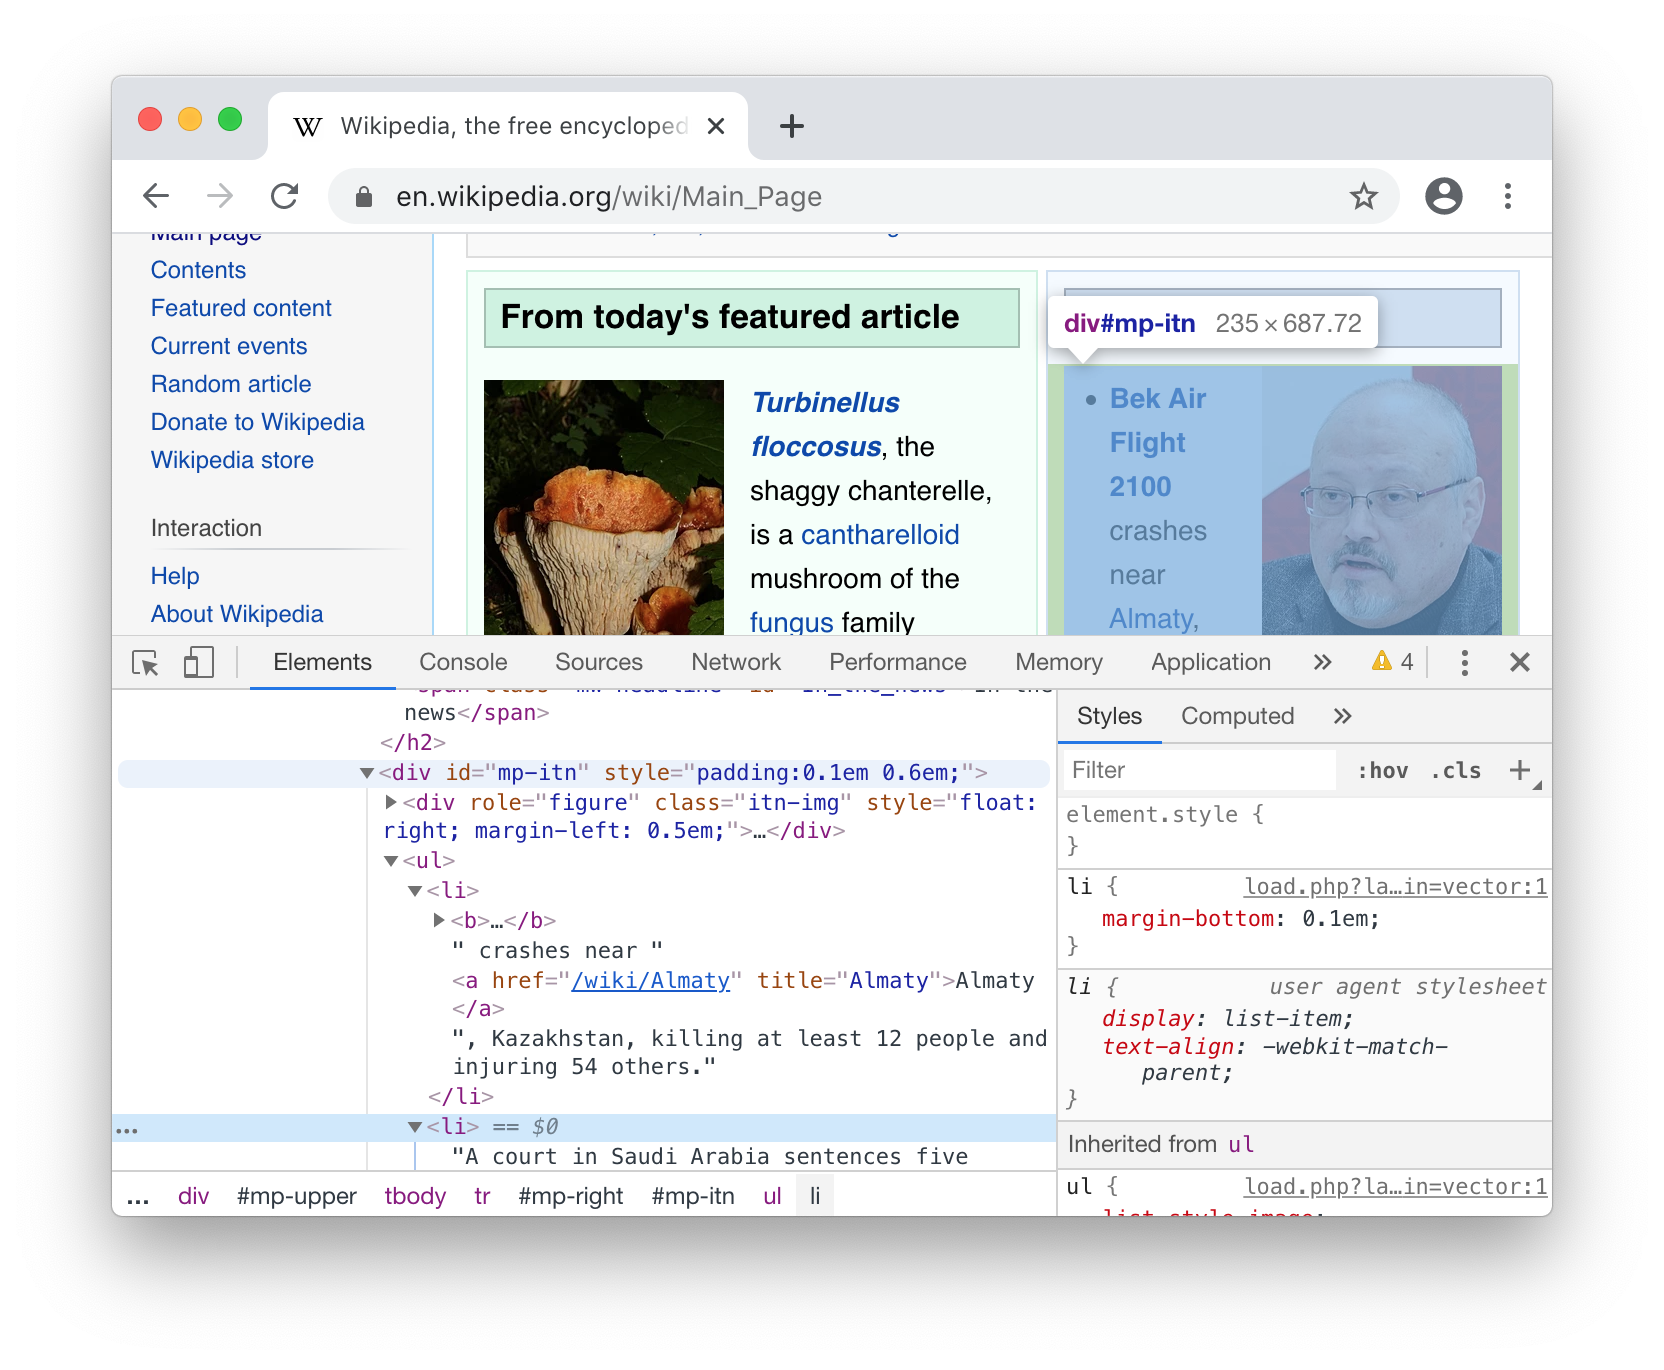Open the Chrome profile avatar icon

(x=1443, y=197)
